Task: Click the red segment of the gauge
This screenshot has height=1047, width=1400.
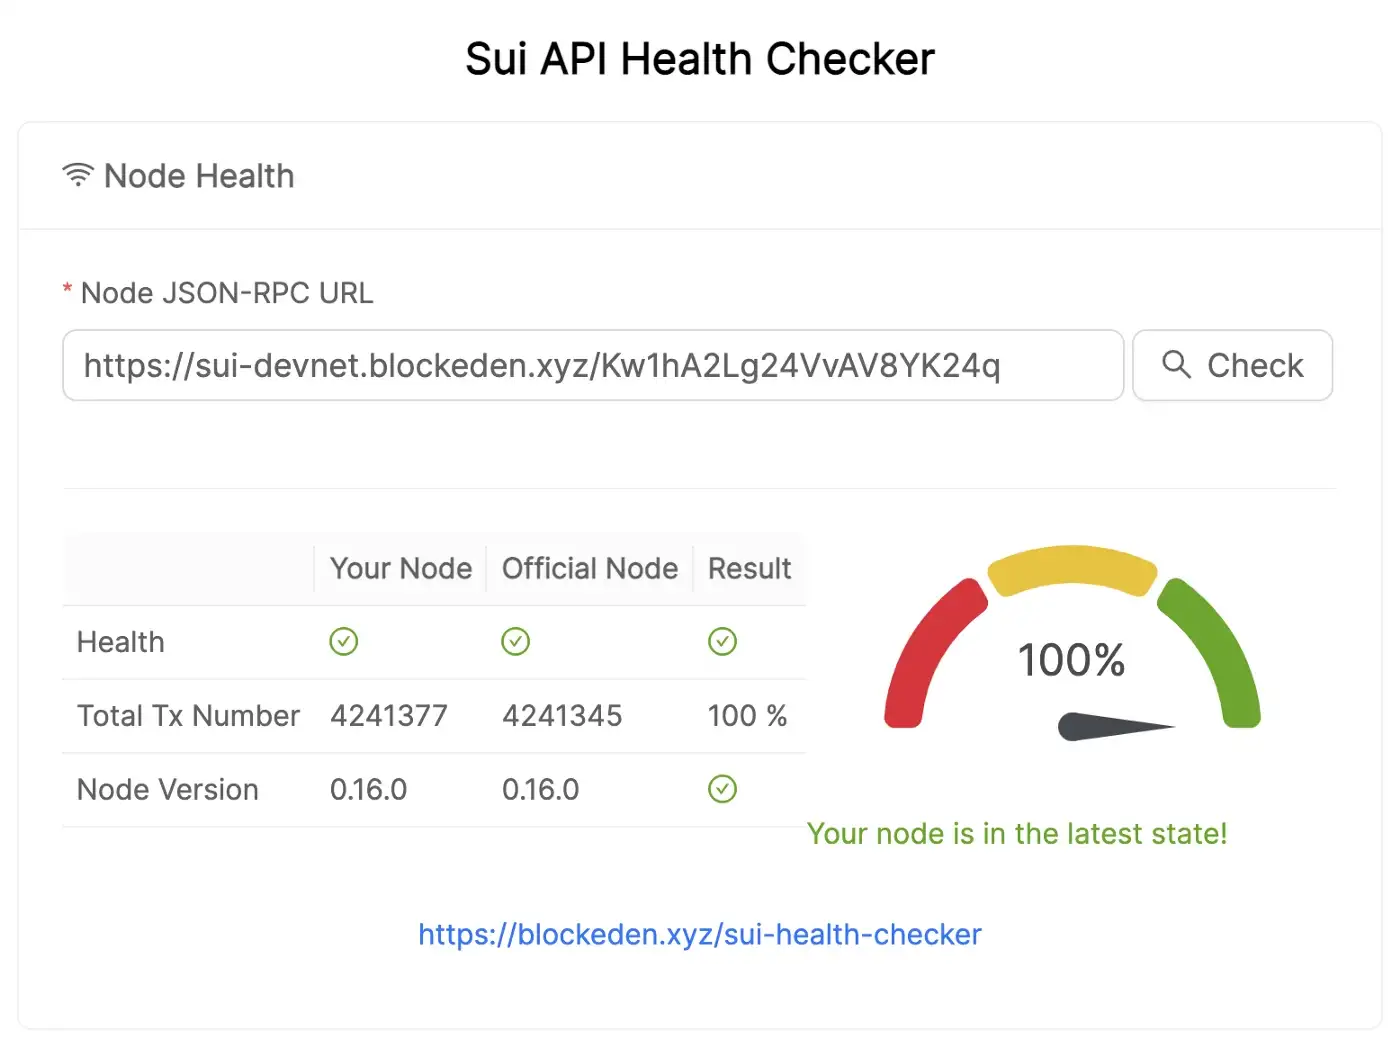Action: [925, 650]
